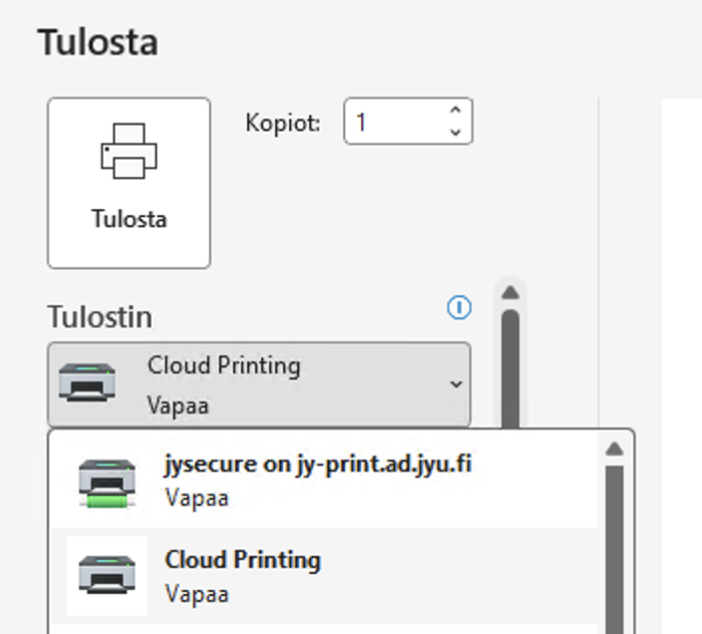702x634 pixels.
Task: Click the Kopiot label
Action: point(283,123)
